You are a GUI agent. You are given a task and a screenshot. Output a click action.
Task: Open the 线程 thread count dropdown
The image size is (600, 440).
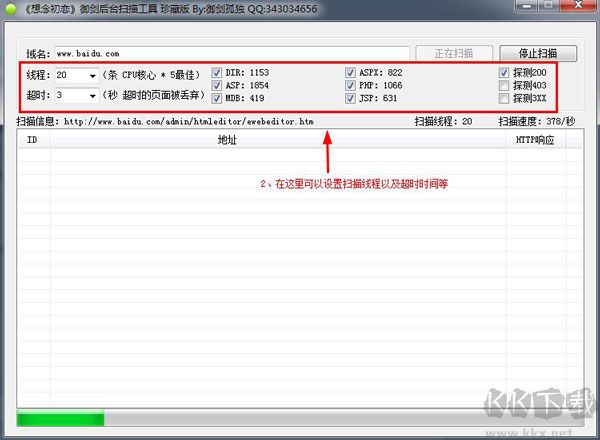92,76
